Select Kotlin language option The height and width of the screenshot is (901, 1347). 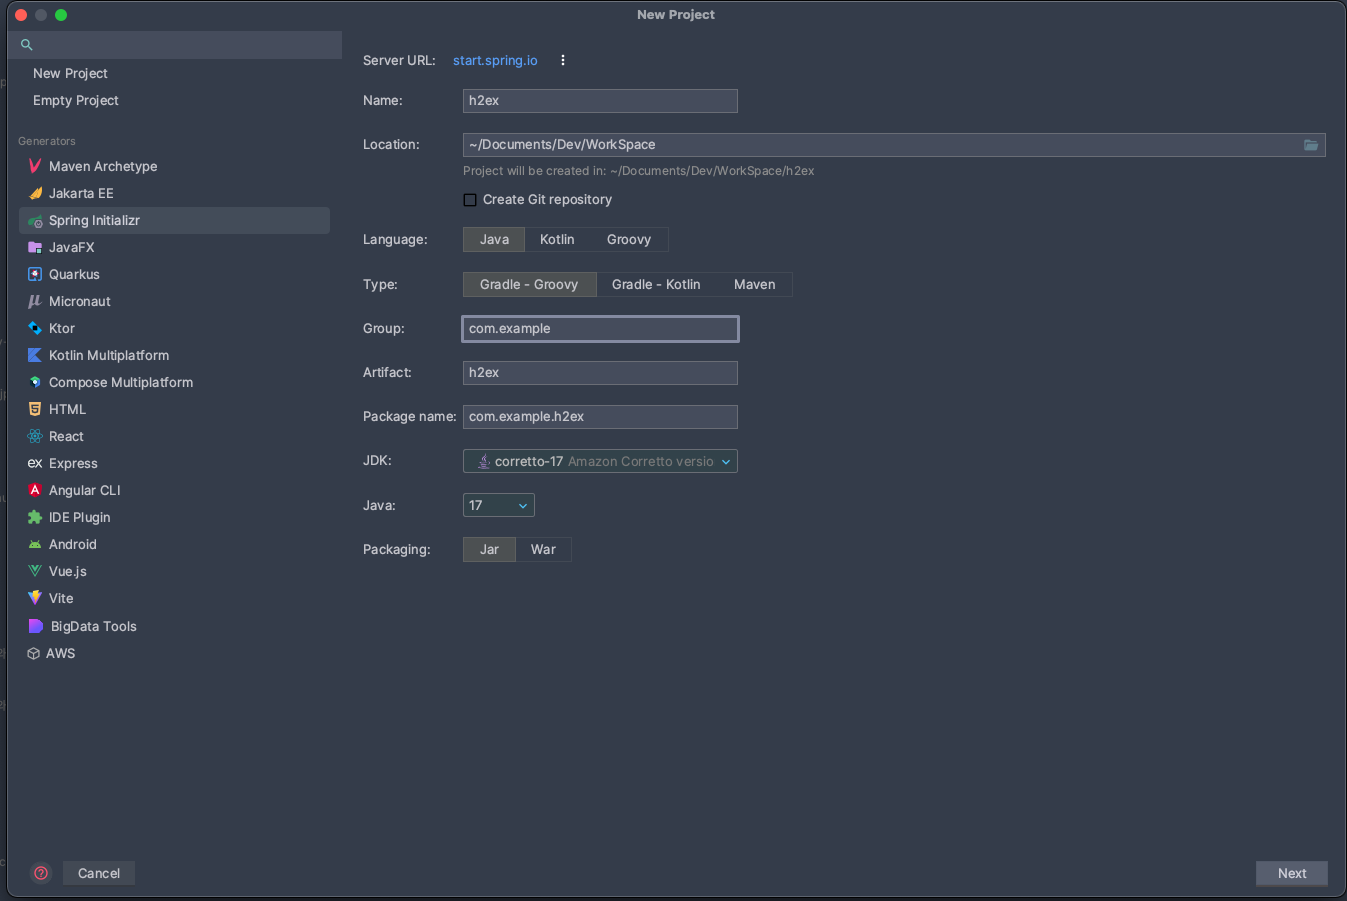(x=557, y=240)
